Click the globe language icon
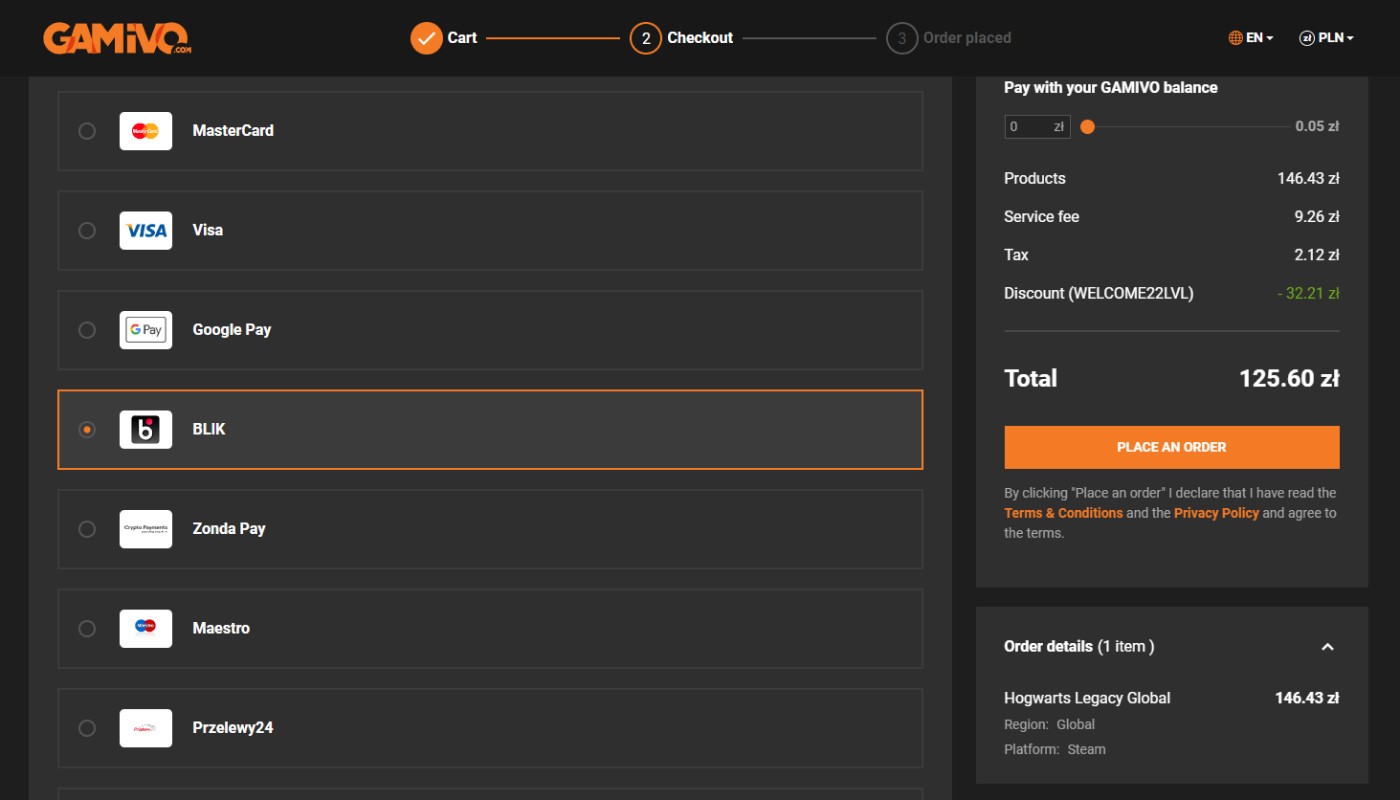Screen dimensions: 1400x800 tap(1235, 38)
